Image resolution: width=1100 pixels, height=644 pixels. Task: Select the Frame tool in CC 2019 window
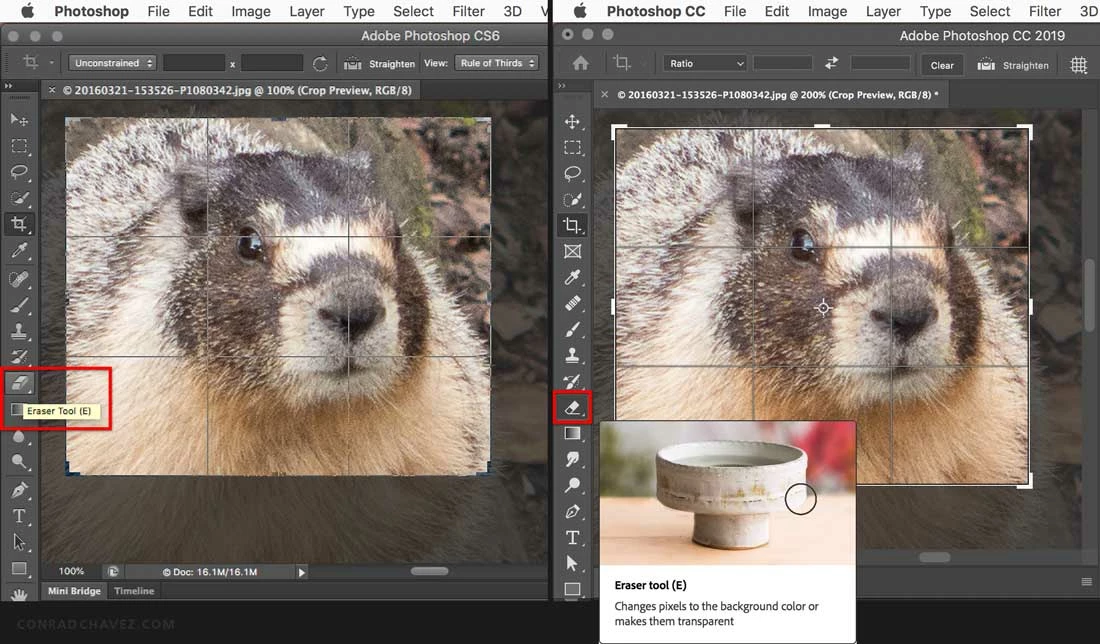[572, 251]
